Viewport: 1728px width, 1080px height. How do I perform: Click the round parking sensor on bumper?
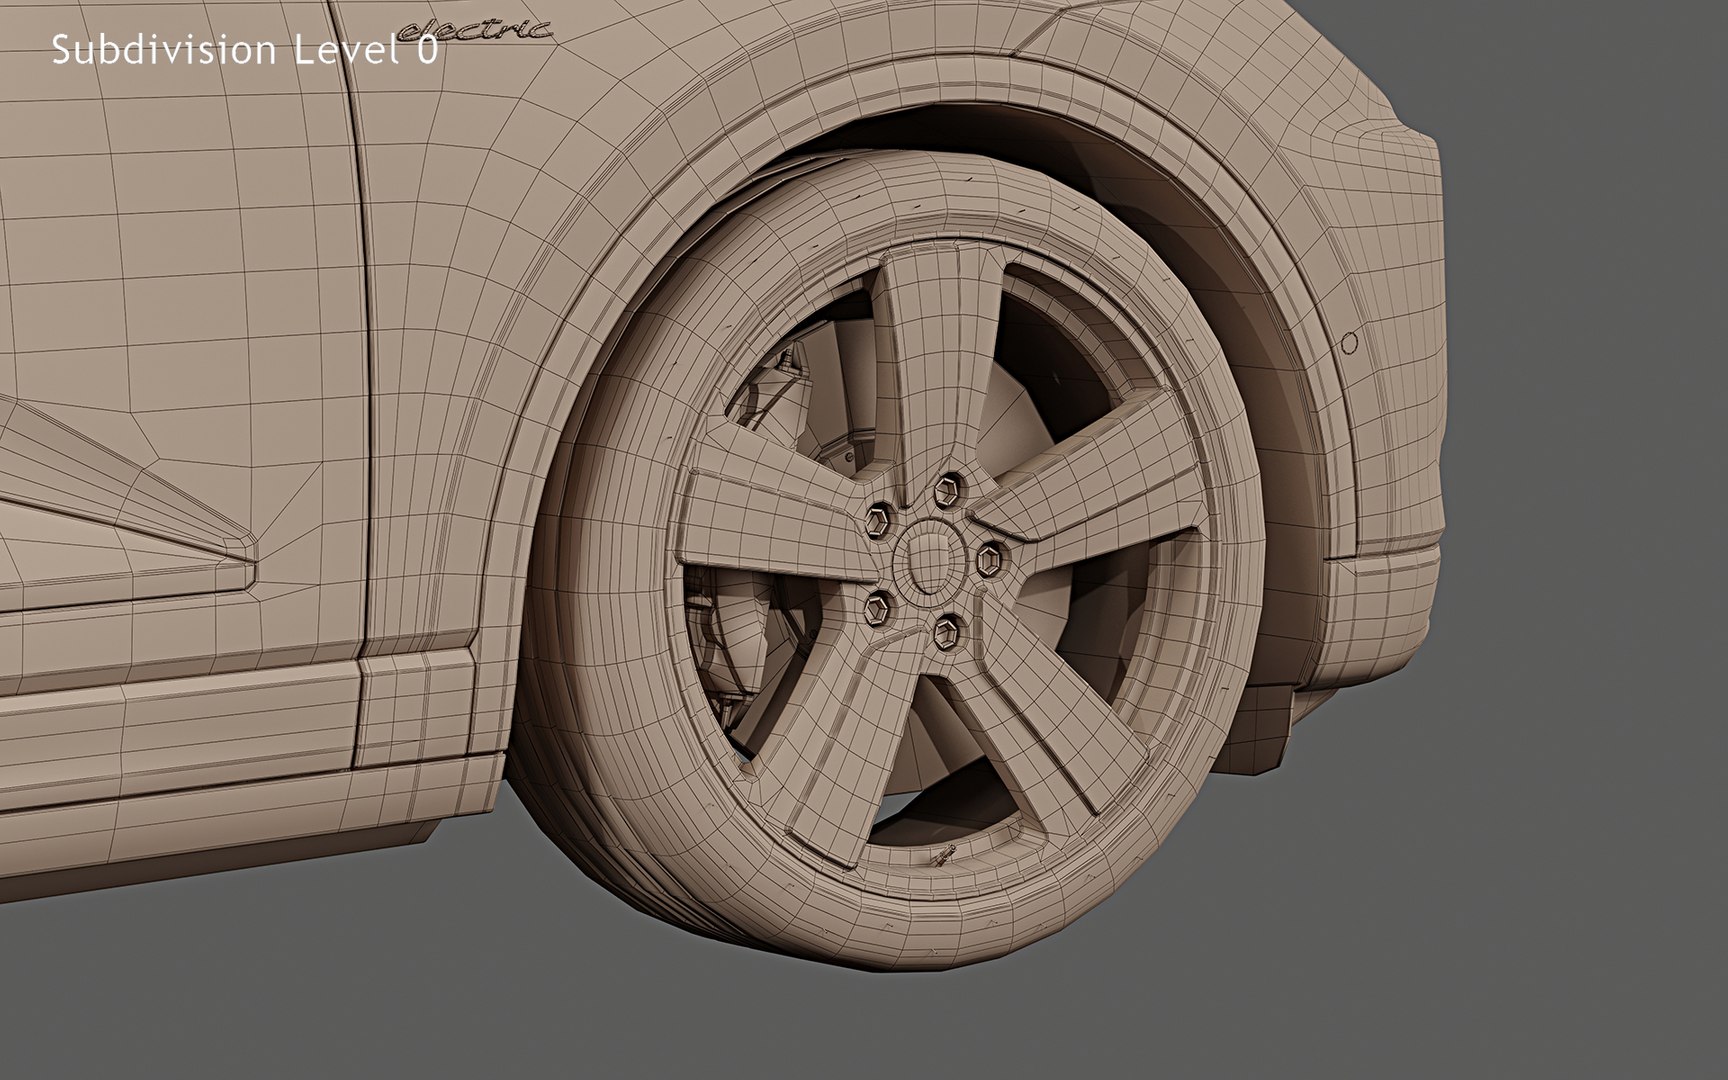[1349, 343]
